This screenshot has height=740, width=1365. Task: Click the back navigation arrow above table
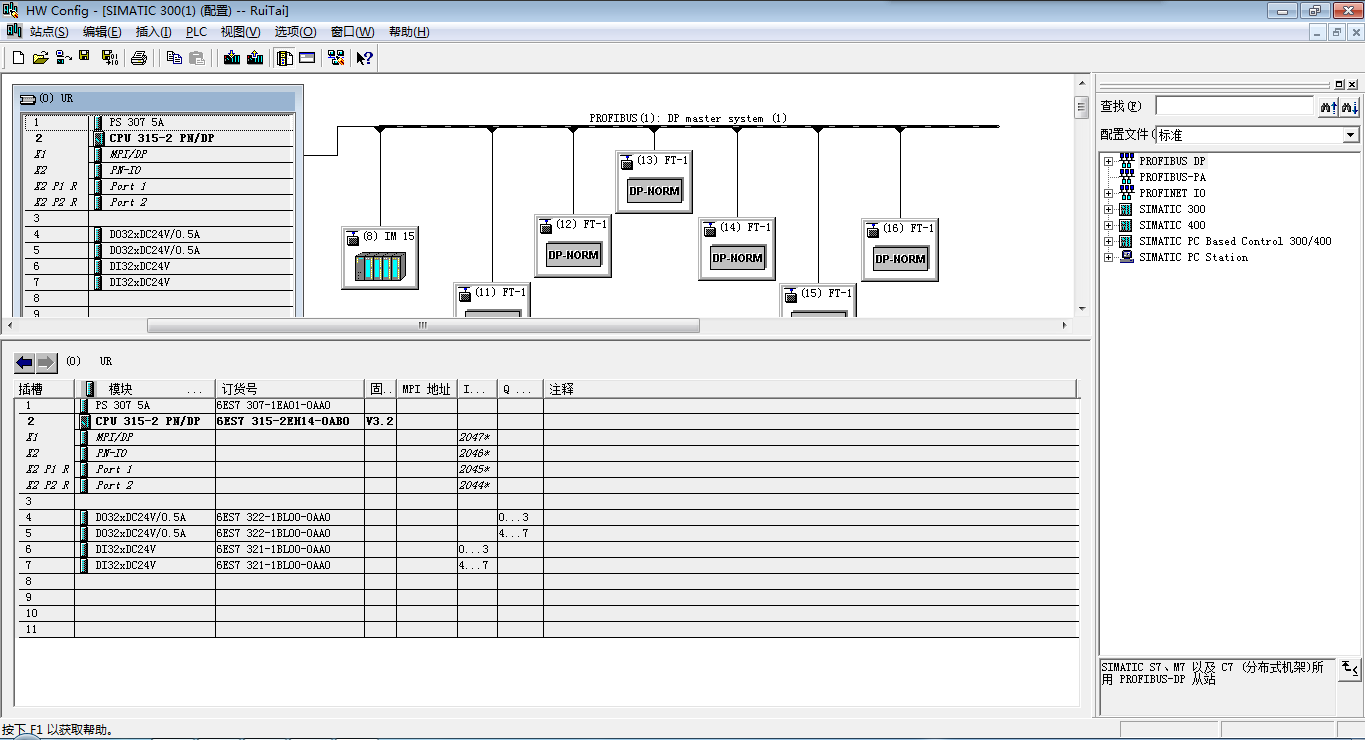25,362
